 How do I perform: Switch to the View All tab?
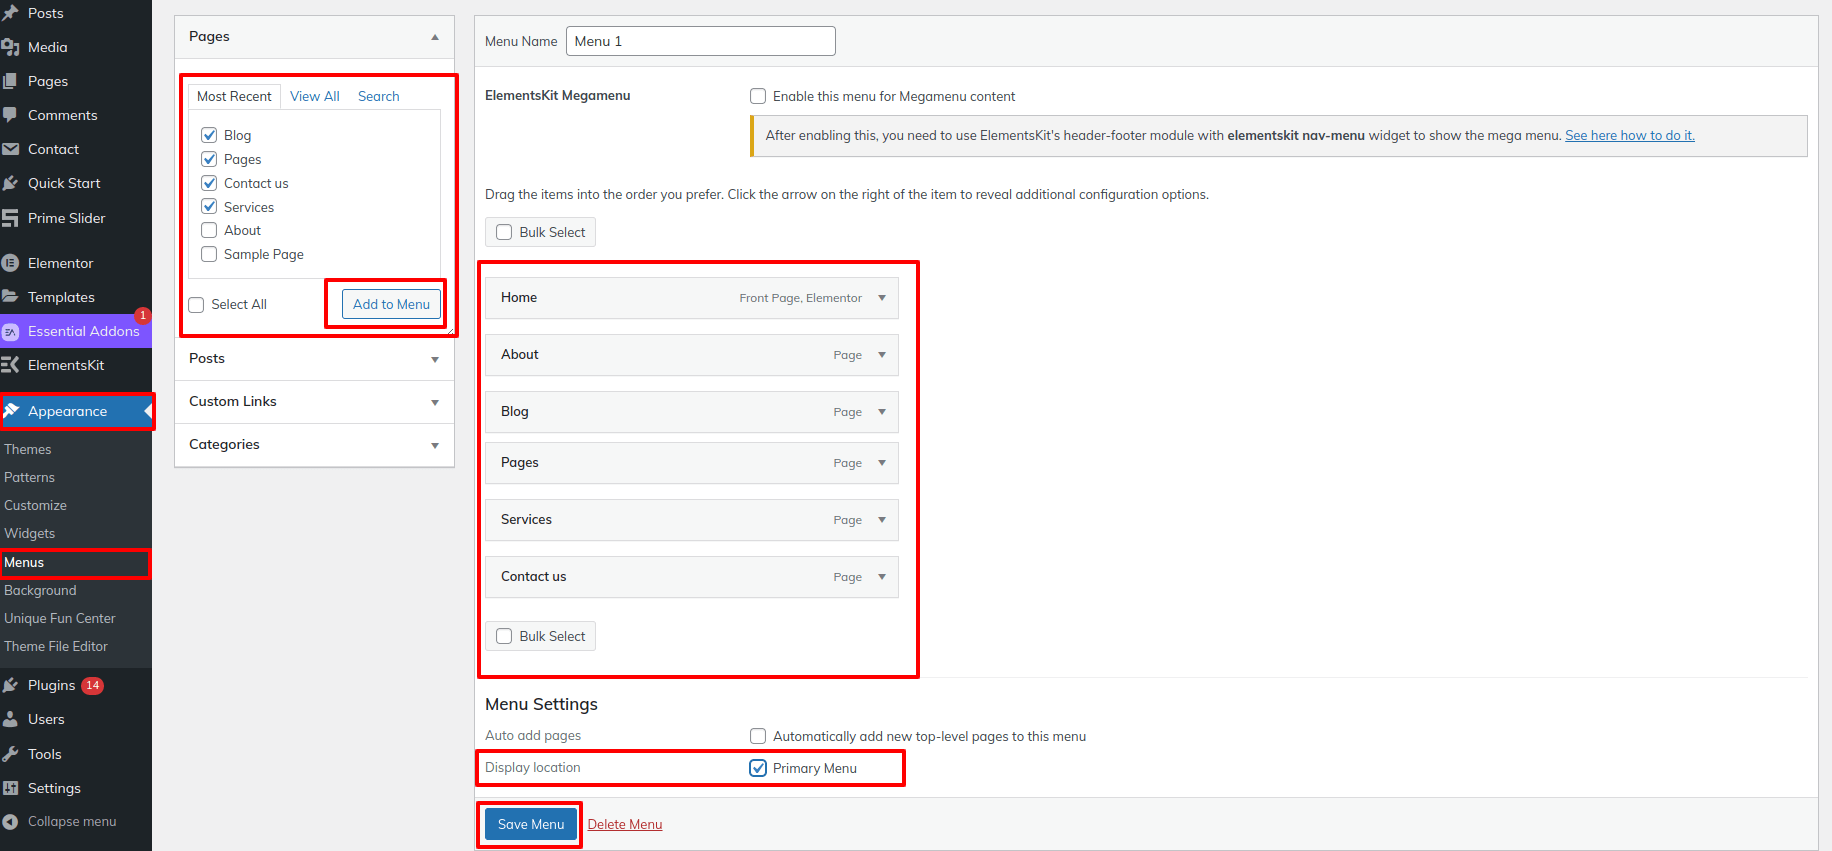click(x=315, y=96)
